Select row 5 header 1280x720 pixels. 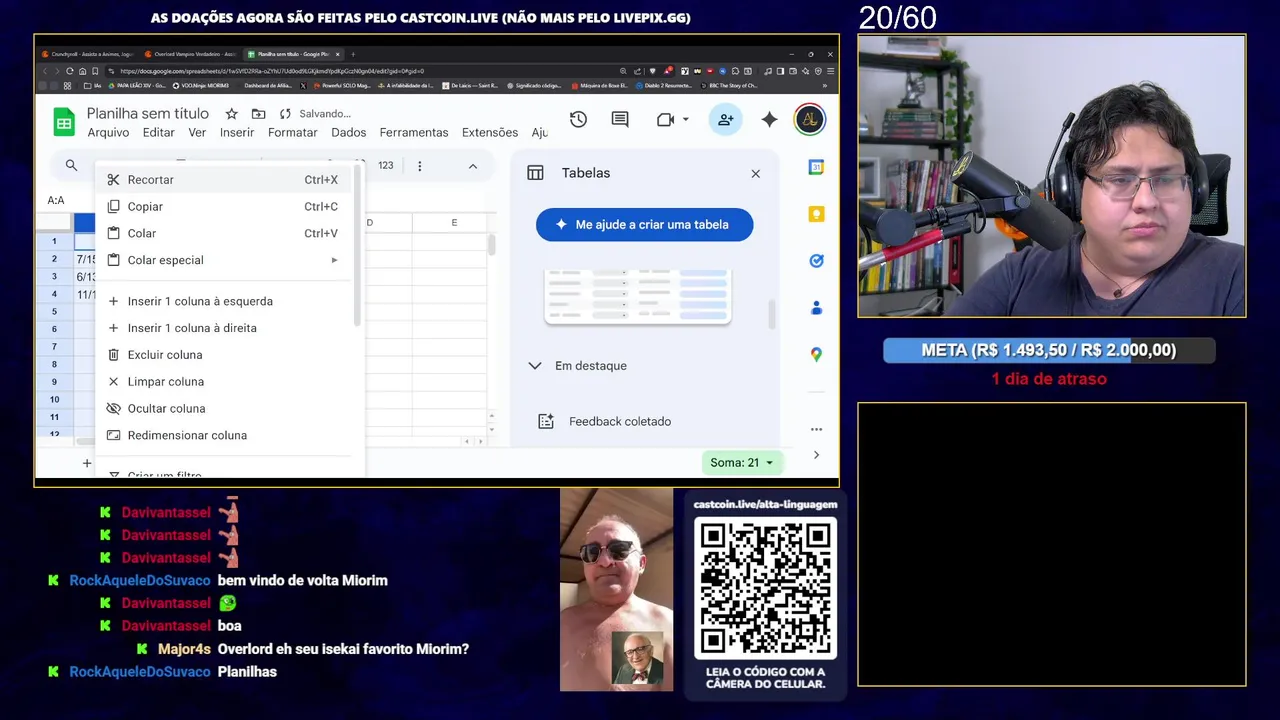(x=54, y=312)
